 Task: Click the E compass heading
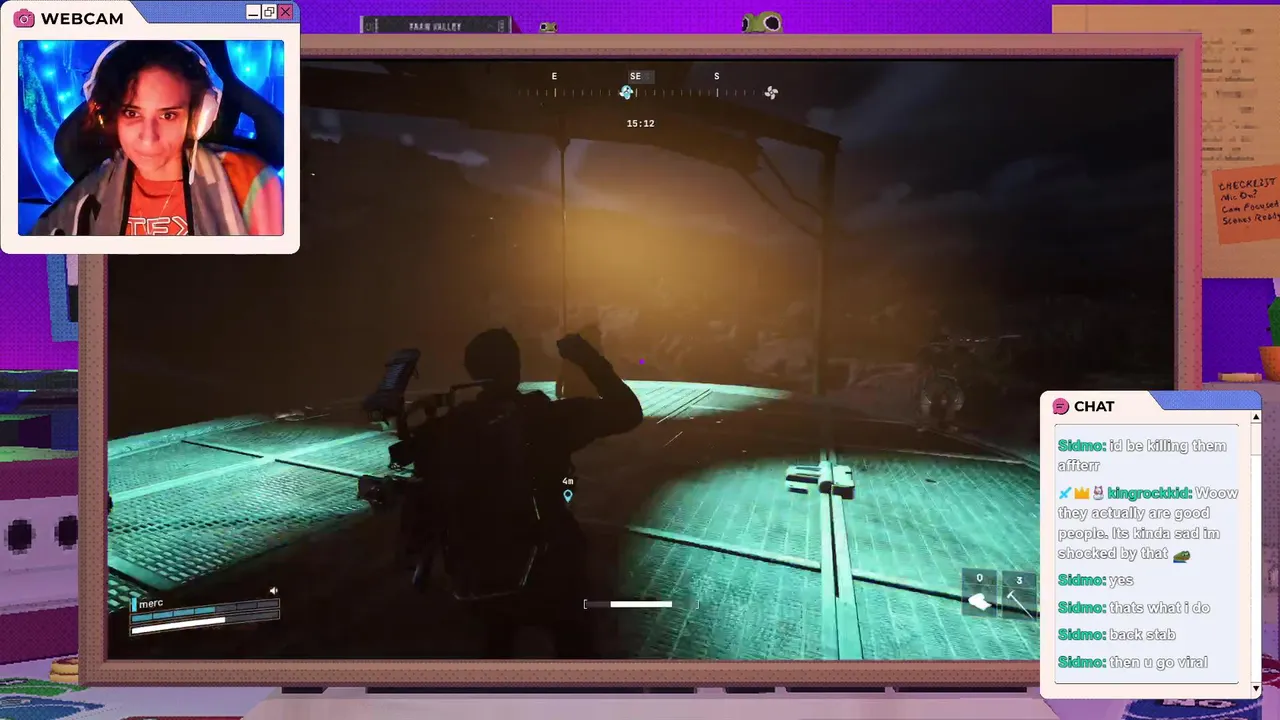point(554,76)
